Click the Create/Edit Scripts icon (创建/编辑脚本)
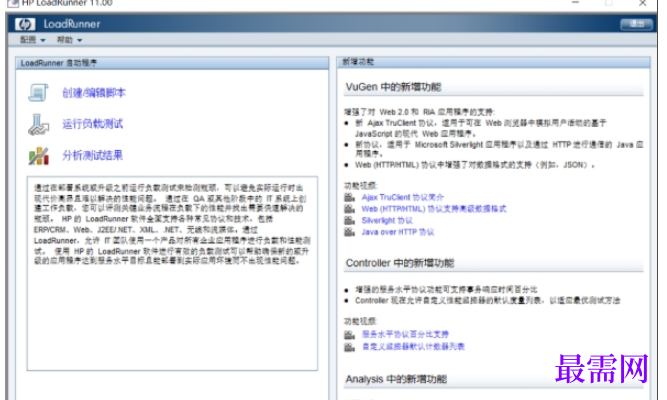Image resolution: width=667 pixels, height=400 pixels. 38,92
